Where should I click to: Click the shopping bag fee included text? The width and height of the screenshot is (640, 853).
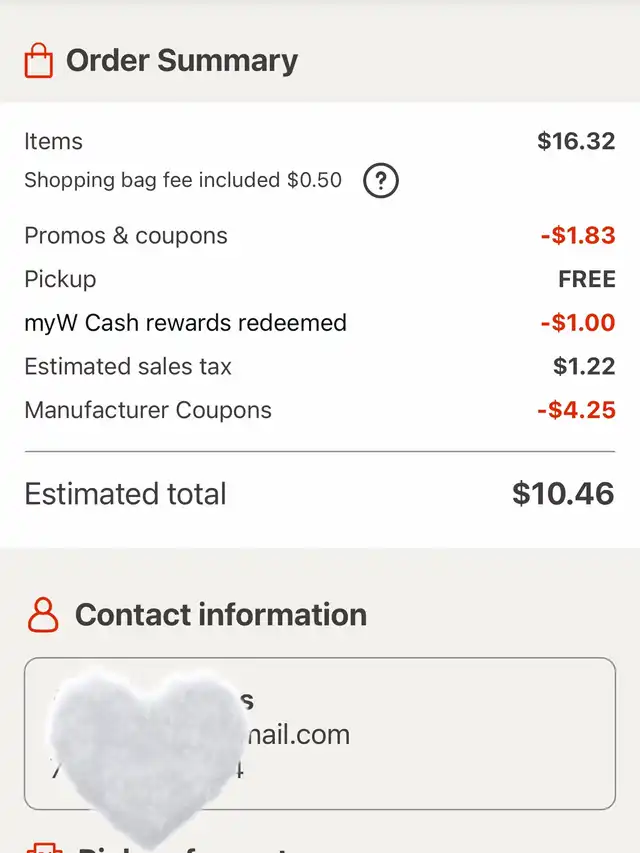pos(182,181)
